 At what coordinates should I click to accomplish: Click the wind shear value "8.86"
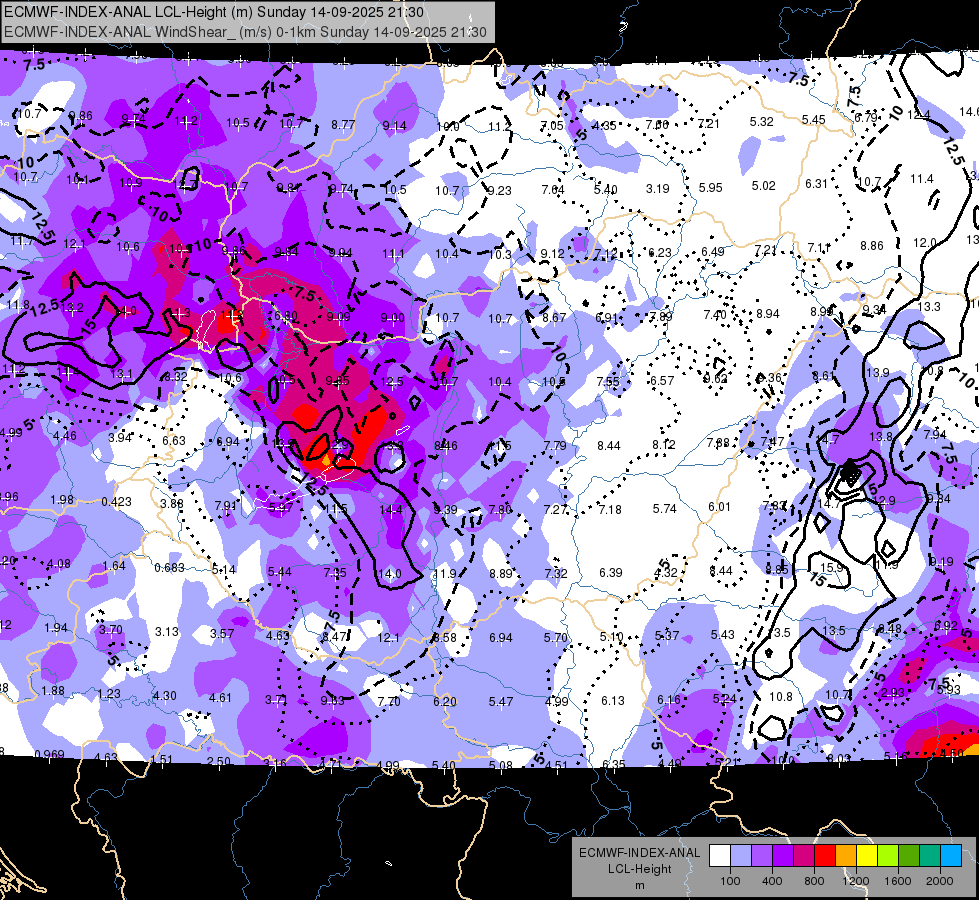click(872, 245)
